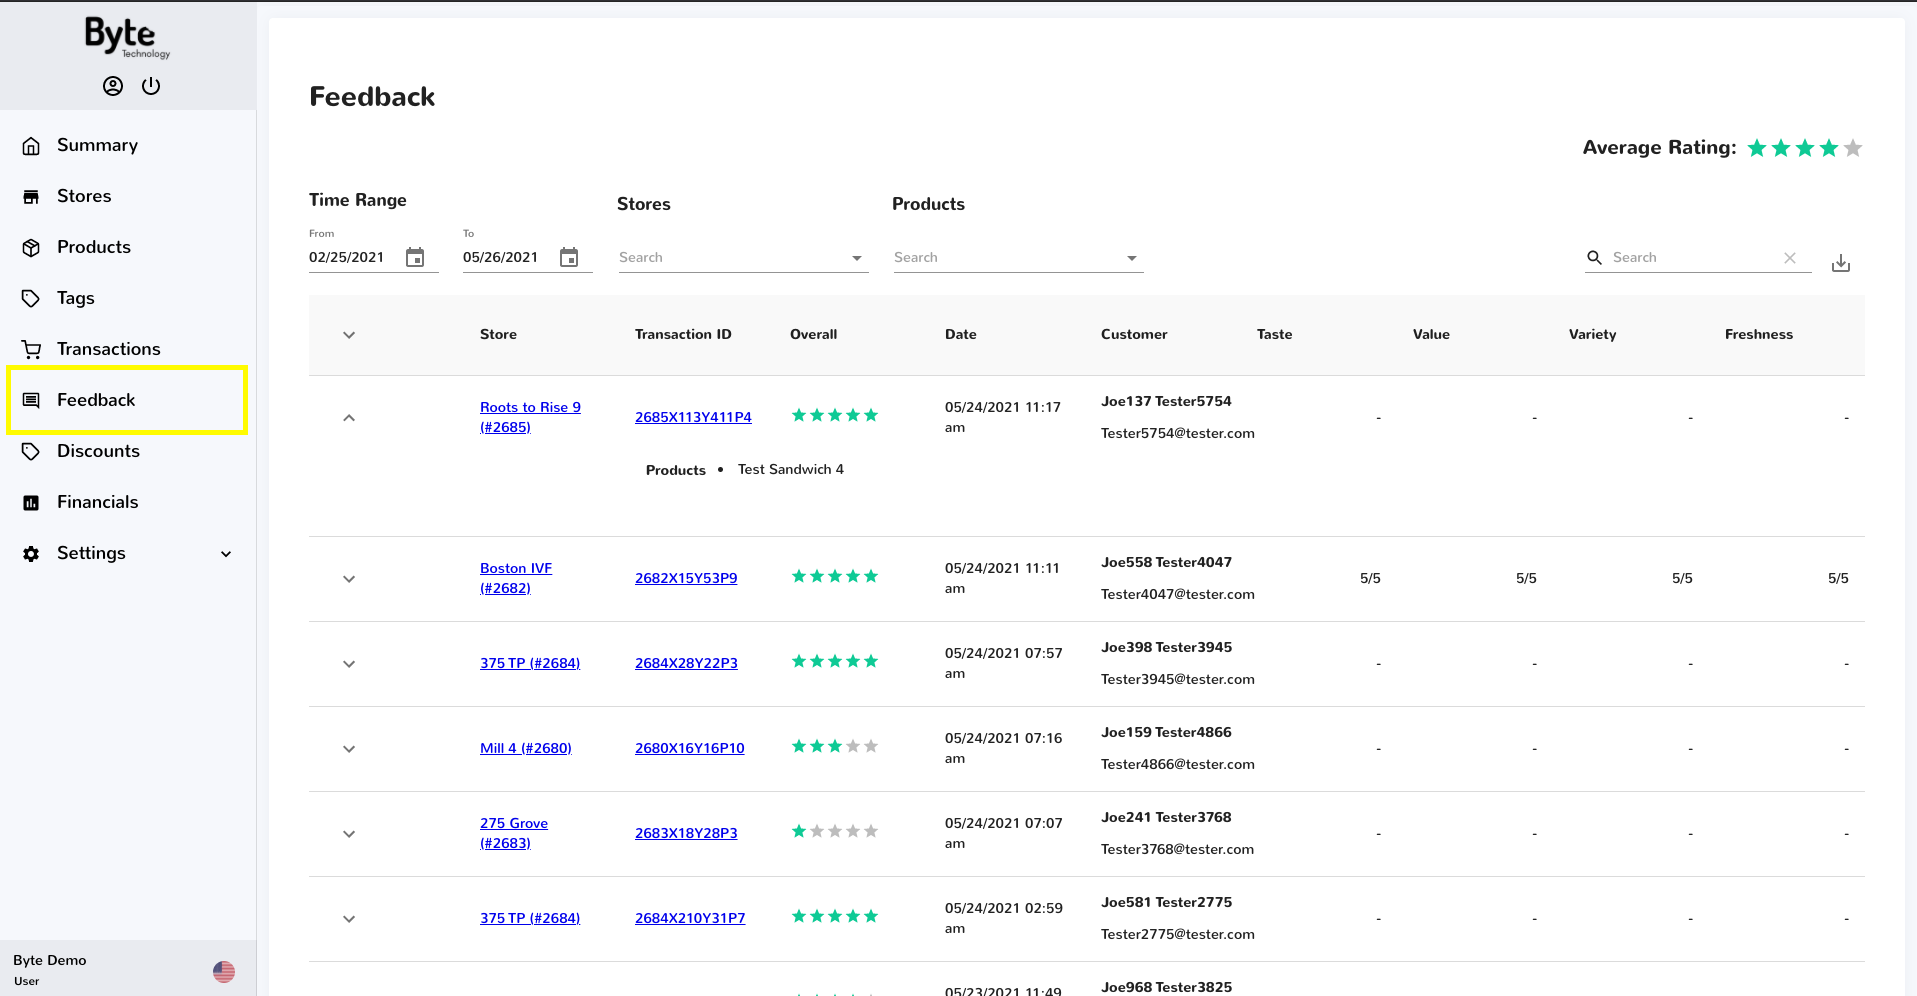
Task: Open Stores menu item
Action: click(x=84, y=196)
